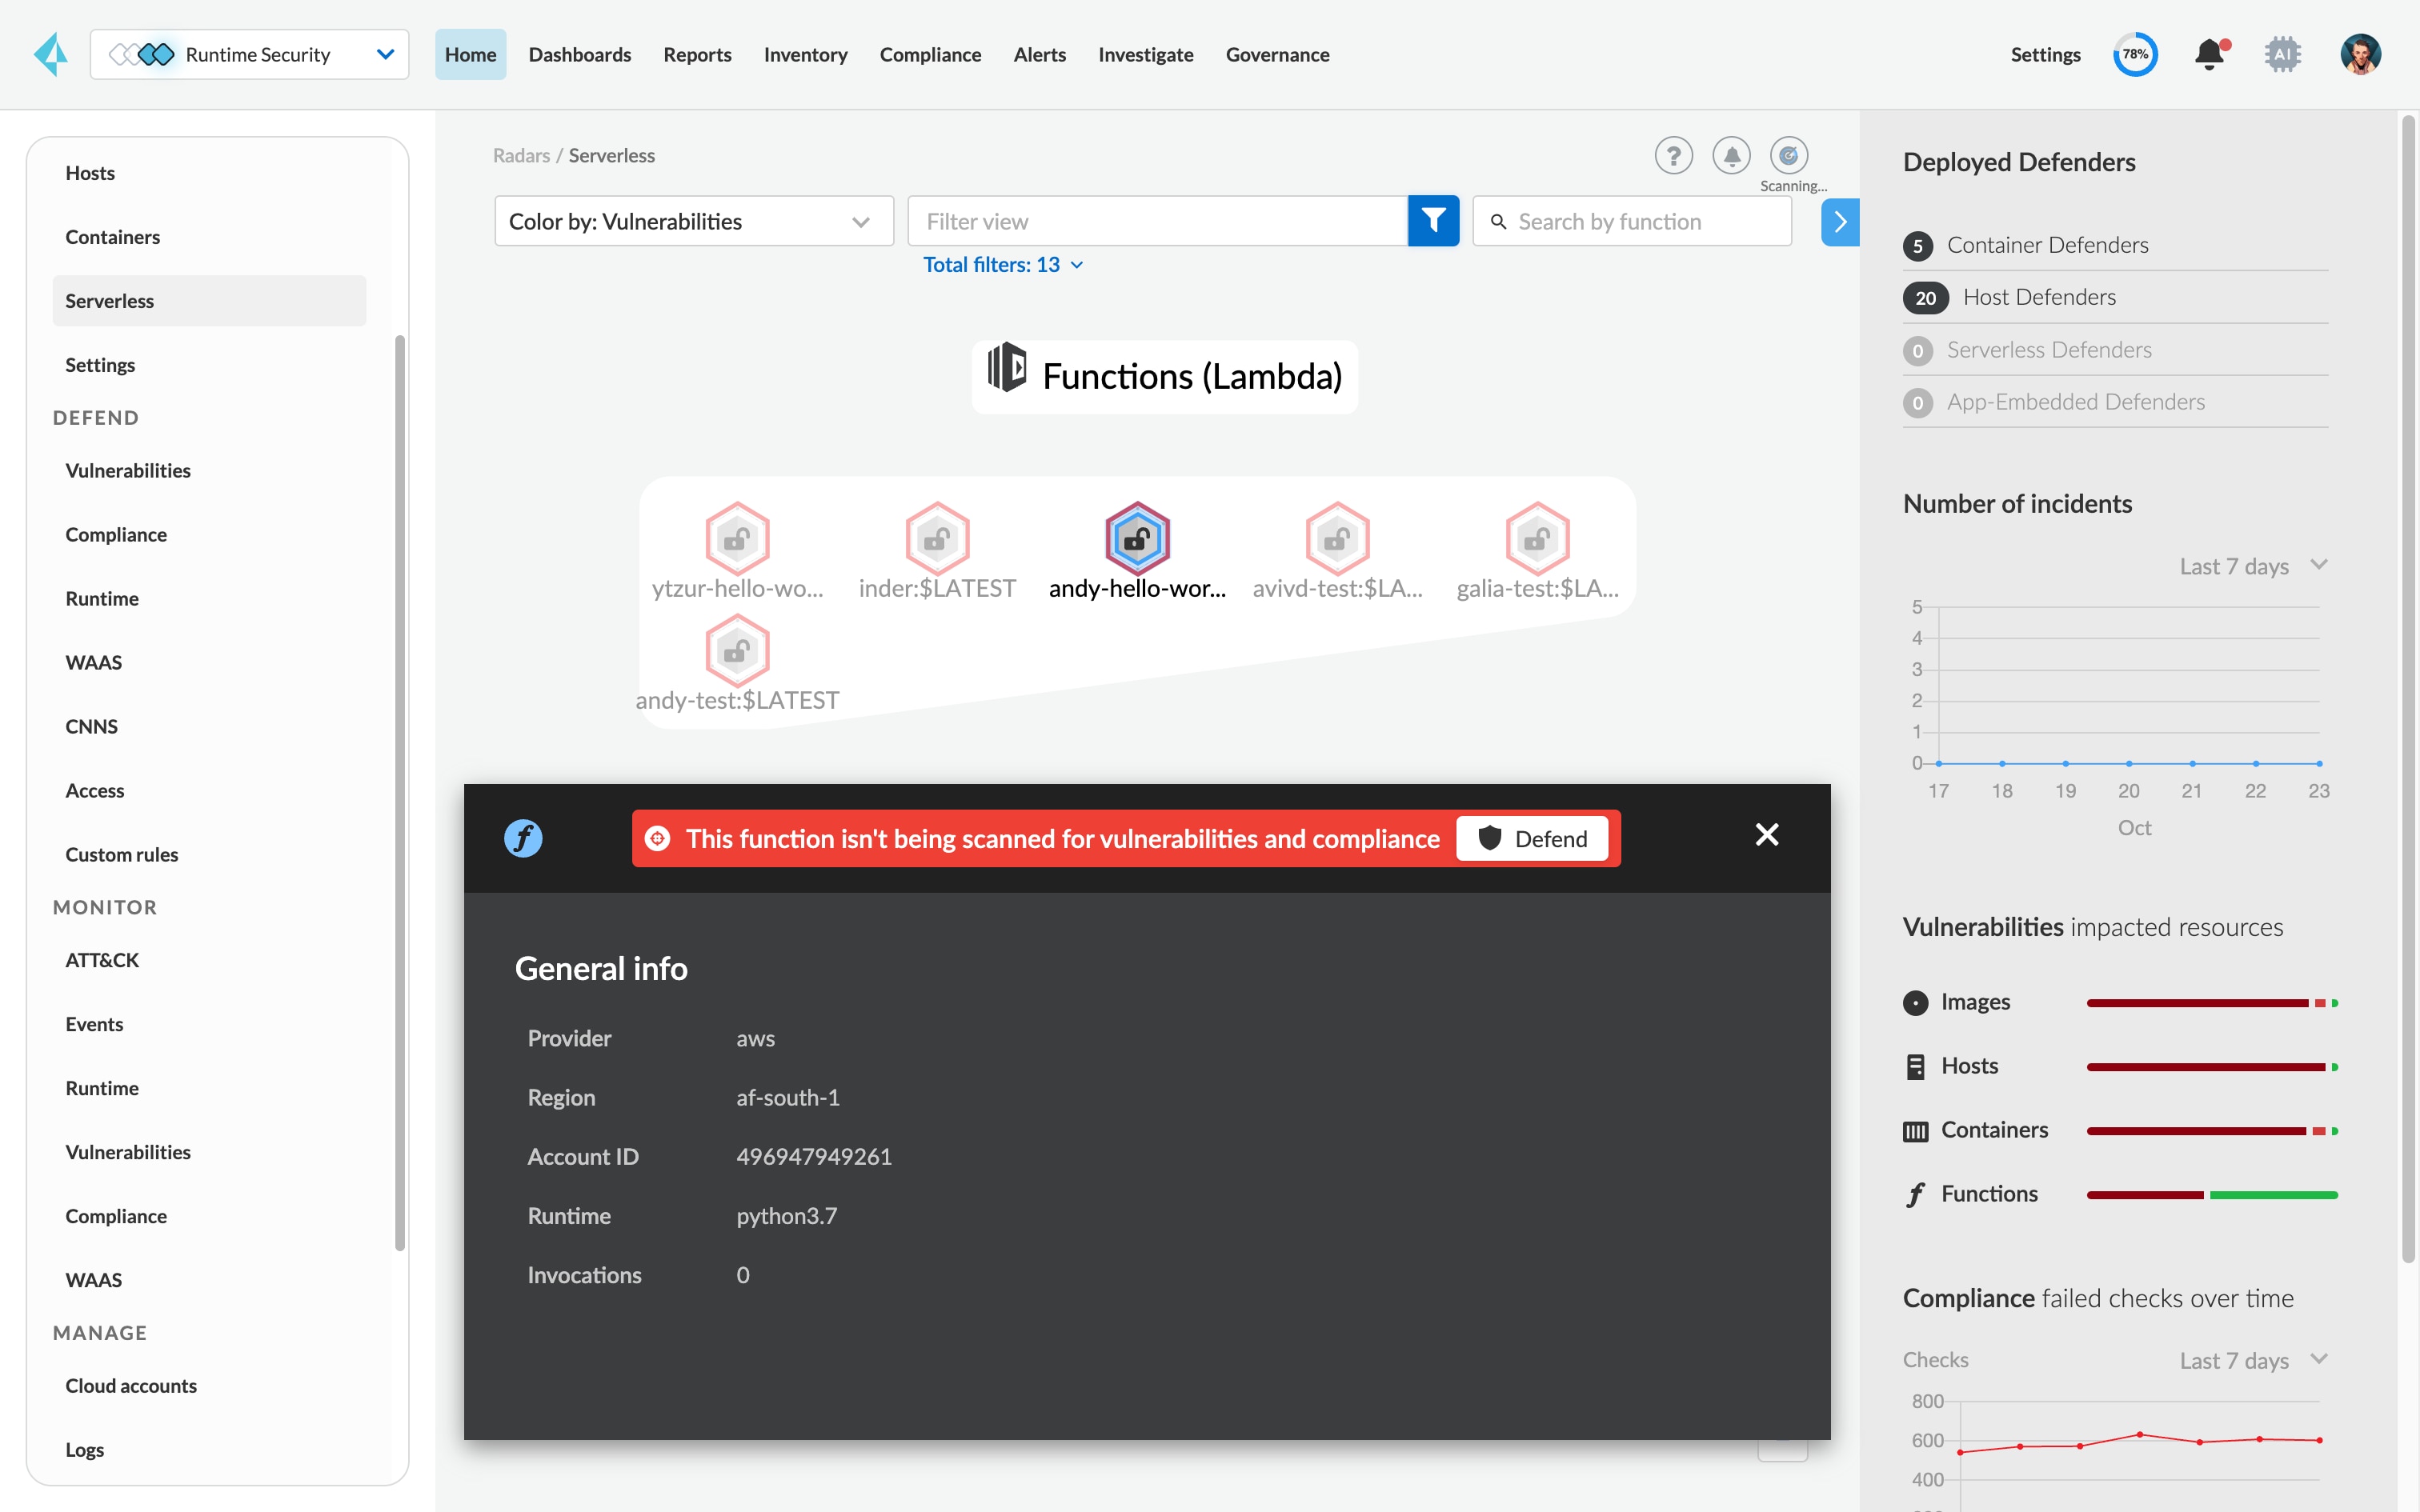Select the galia-test function hexagon

pos(1537,538)
